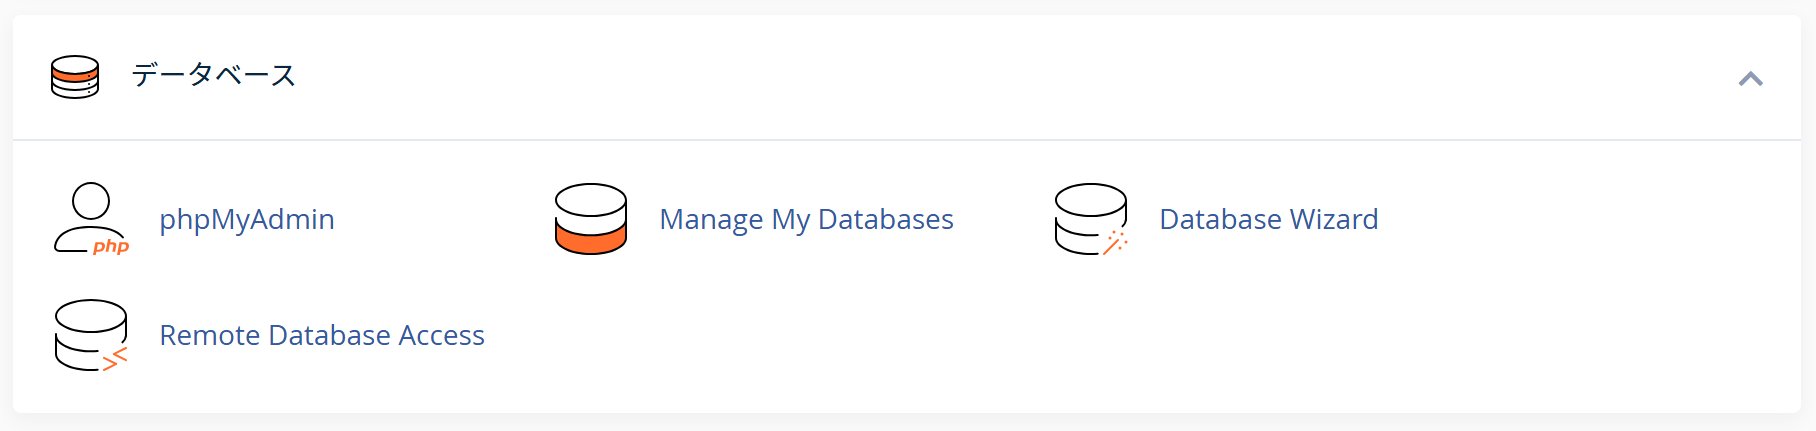Viewport: 1816px width, 431px height.
Task: Toggle the databases panel via header bar
Action: 907,77
